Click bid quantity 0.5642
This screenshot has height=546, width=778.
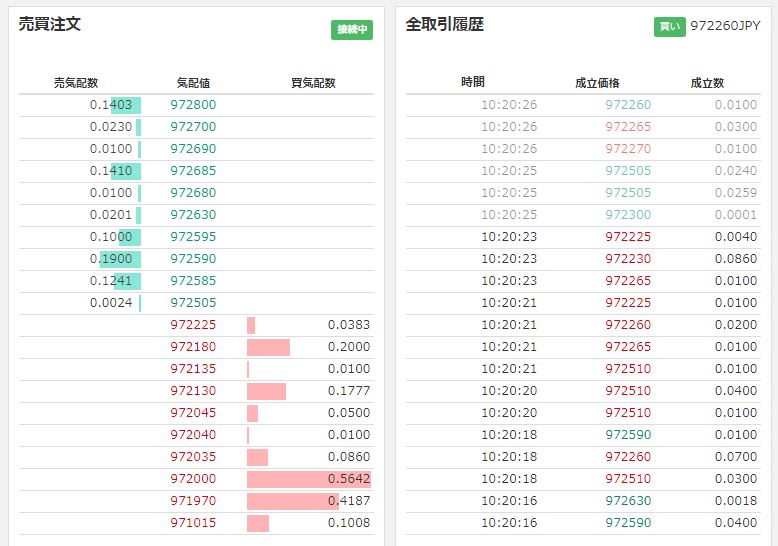click(349, 479)
